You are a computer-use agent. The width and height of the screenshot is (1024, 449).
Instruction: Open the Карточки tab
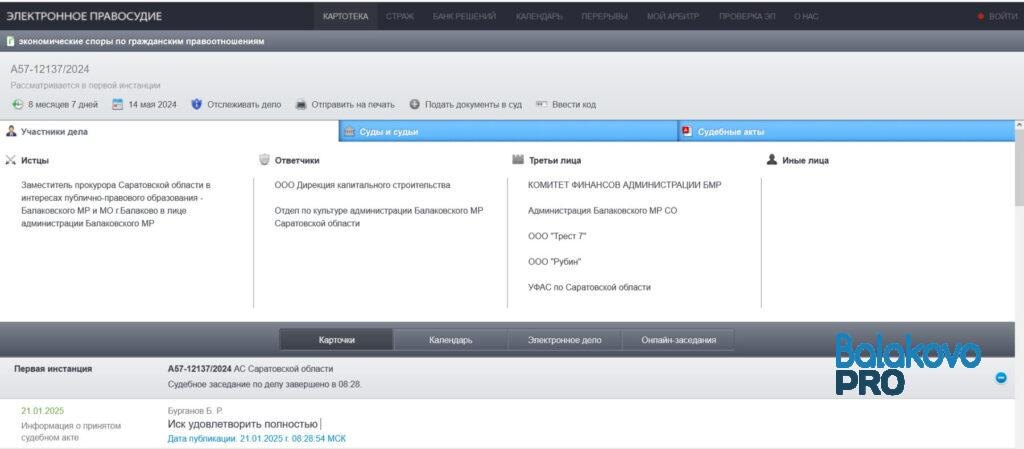[x=337, y=340]
